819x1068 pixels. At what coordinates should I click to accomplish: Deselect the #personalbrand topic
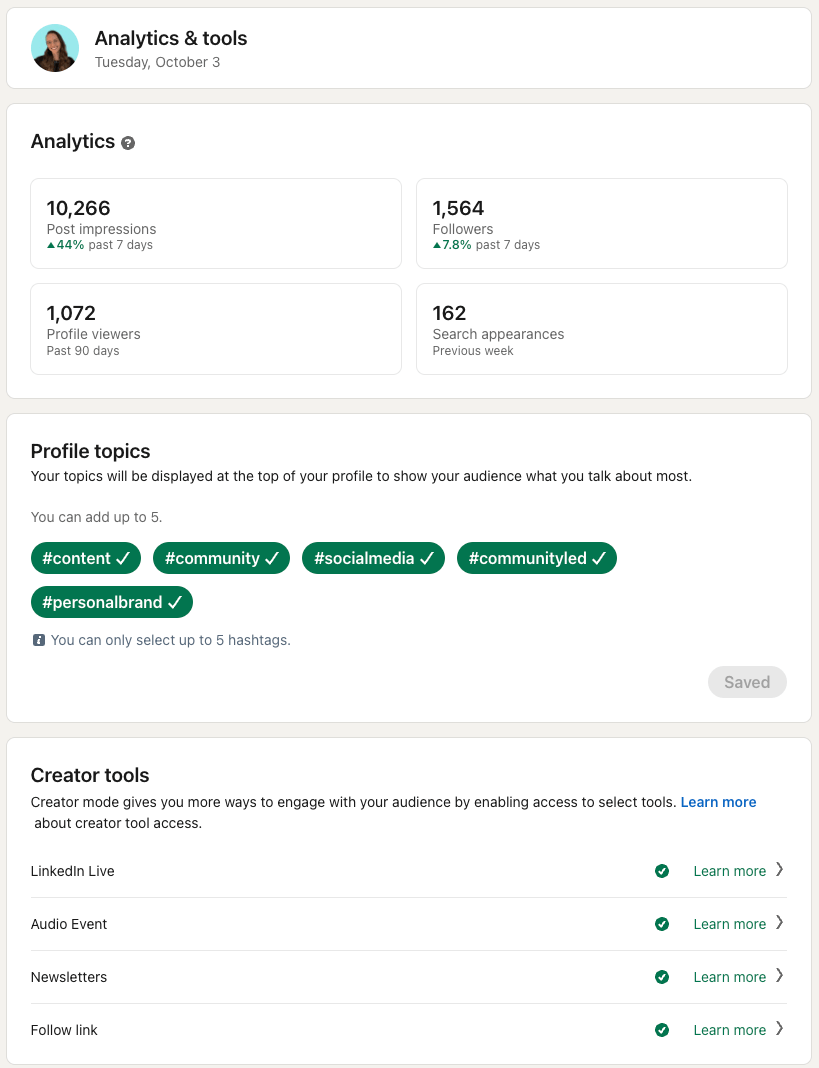(111, 602)
